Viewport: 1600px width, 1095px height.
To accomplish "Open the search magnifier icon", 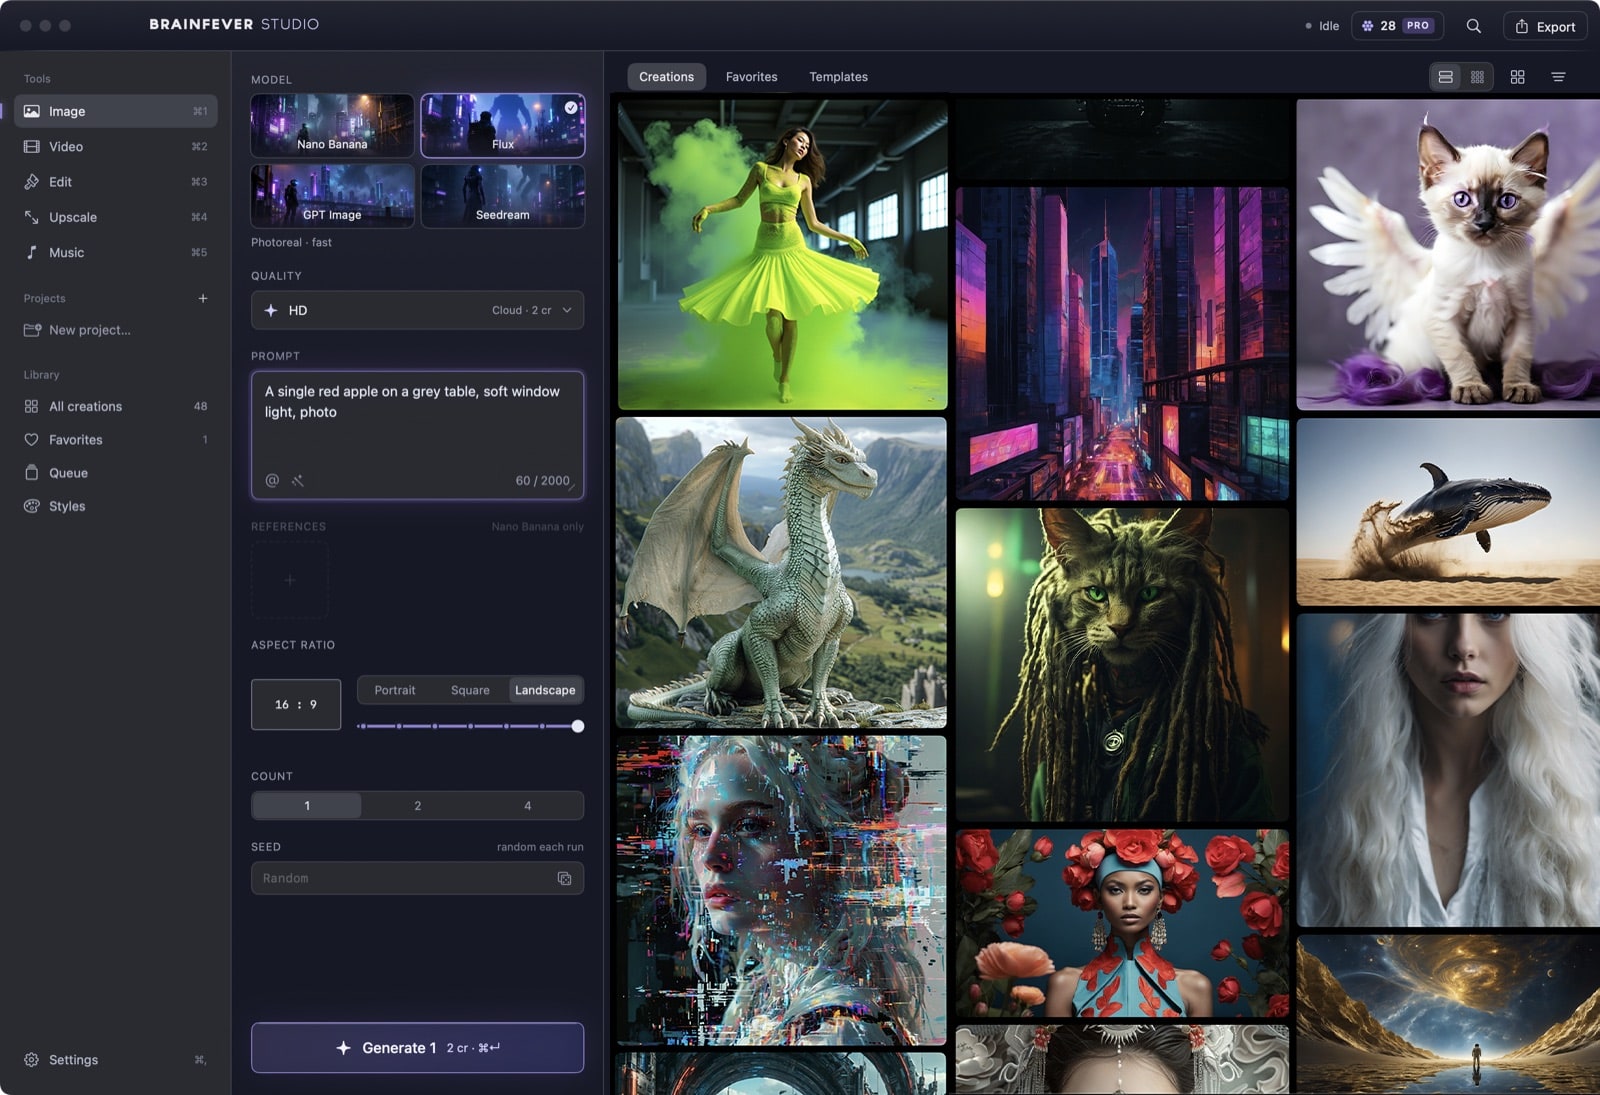I will pos(1473,26).
